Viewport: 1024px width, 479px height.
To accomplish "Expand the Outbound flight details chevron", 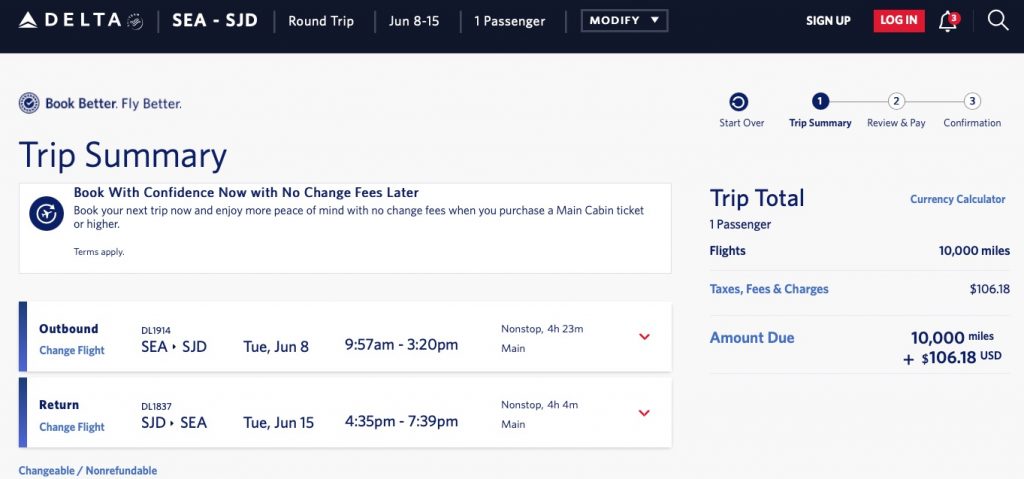I will 644,337.
